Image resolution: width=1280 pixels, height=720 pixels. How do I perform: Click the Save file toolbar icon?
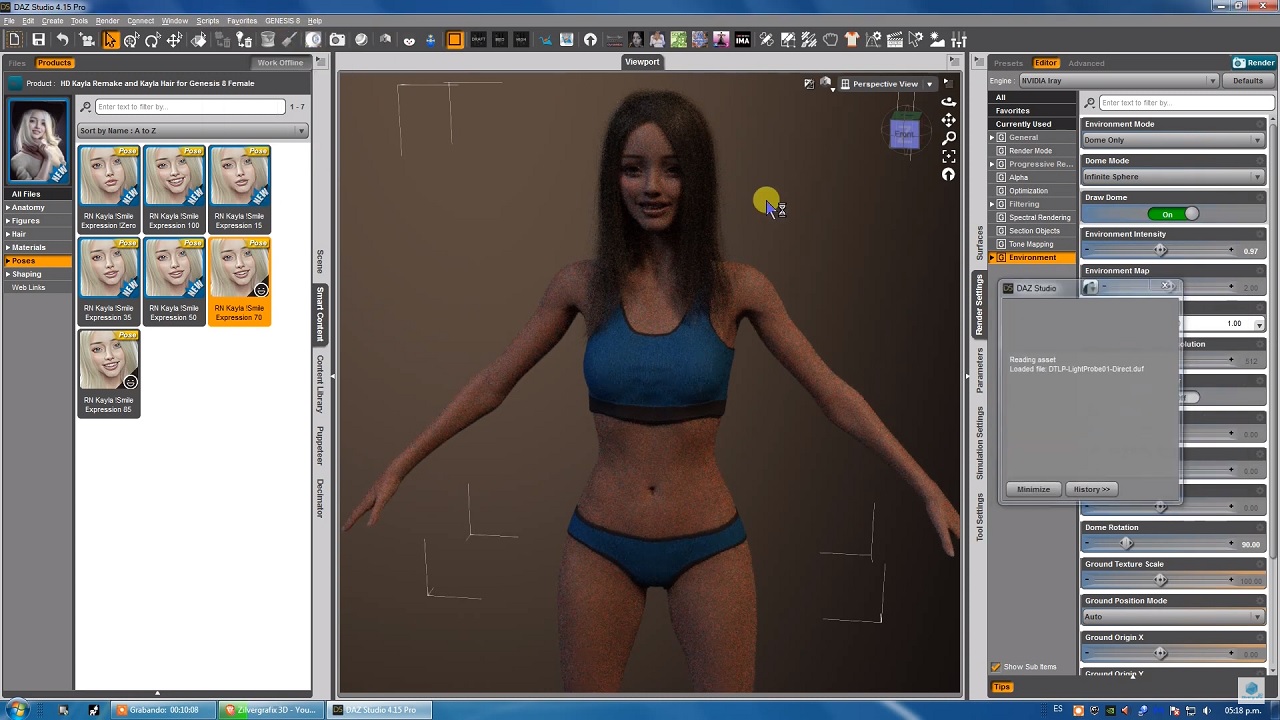[38, 40]
